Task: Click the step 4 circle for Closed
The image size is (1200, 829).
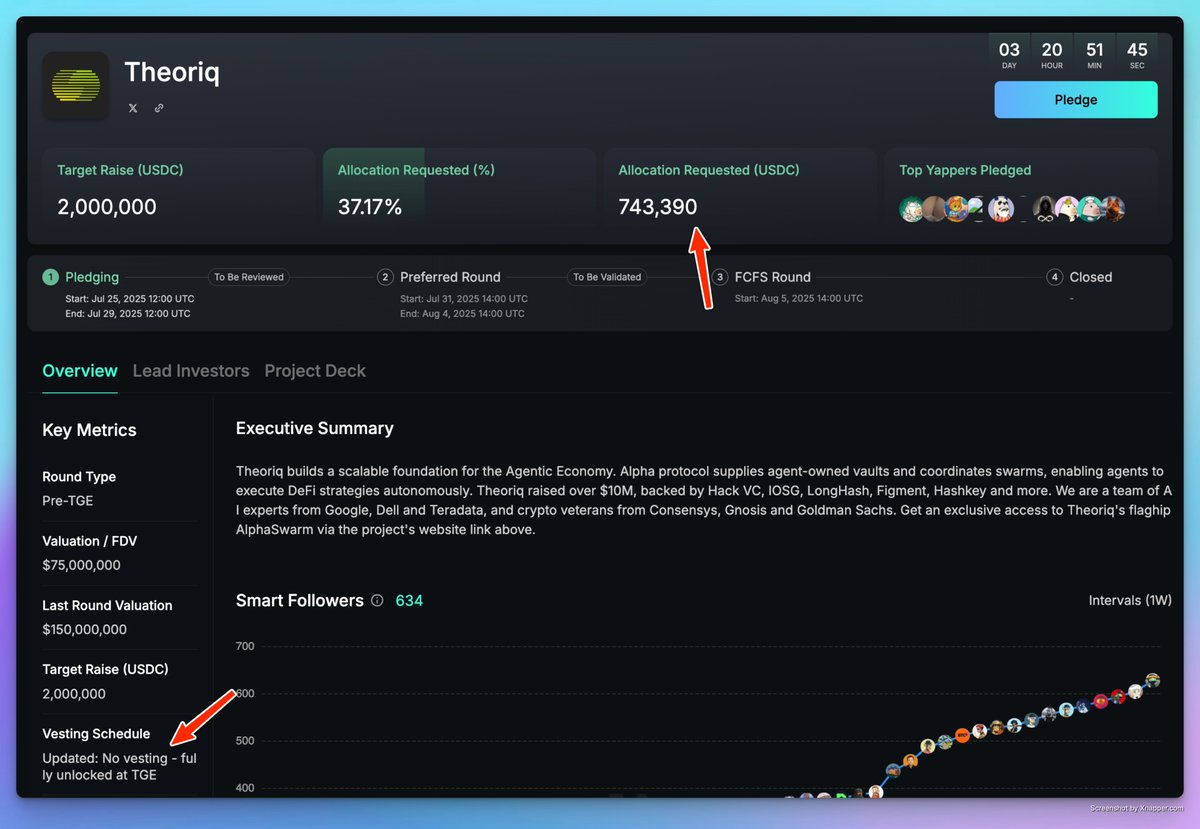Action: tap(1054, 277)
